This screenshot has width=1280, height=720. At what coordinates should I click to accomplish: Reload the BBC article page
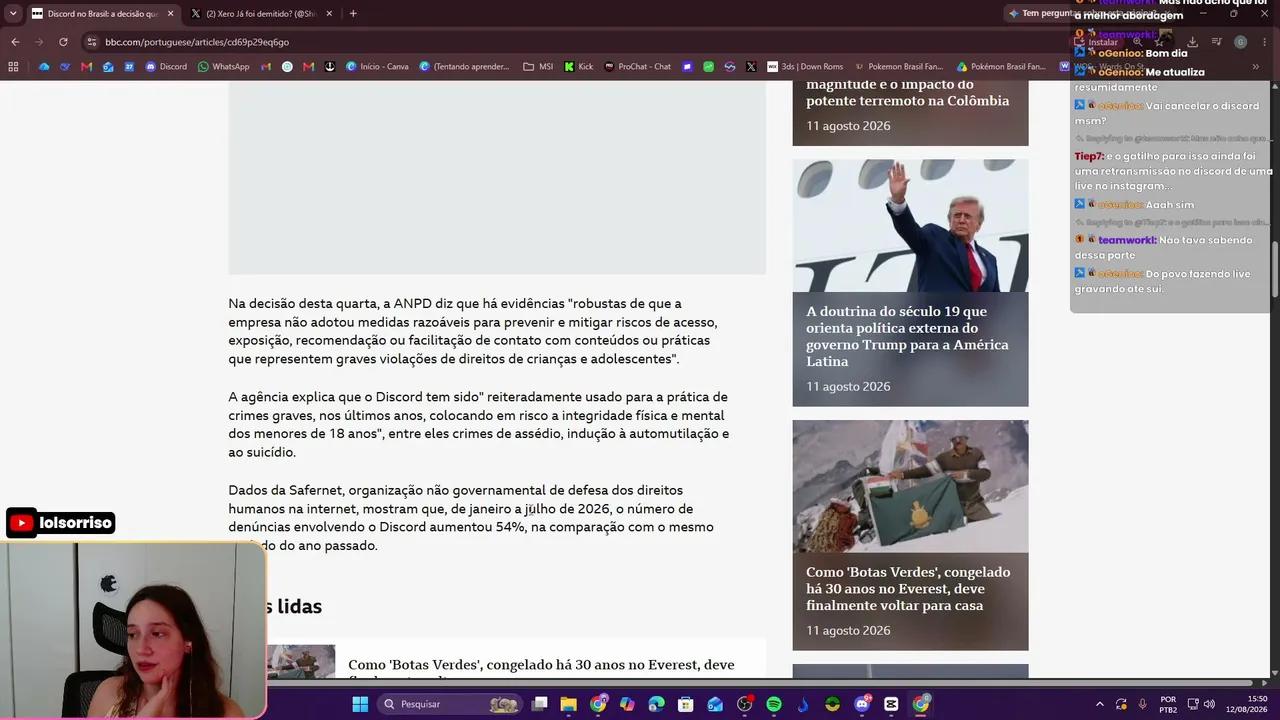(x=63, y=42)
